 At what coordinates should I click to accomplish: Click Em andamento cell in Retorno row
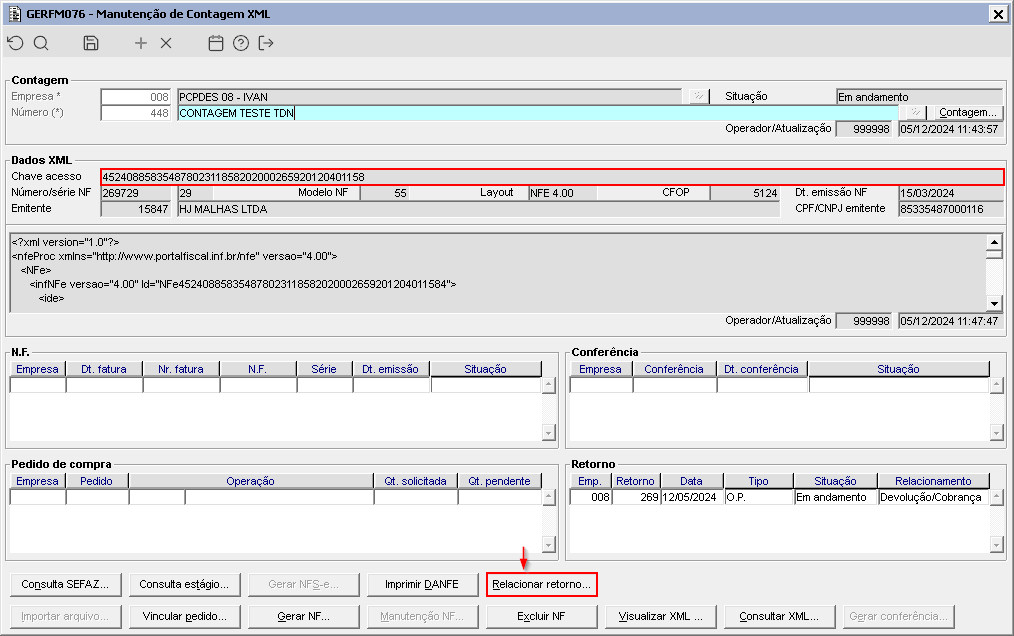tap(836, 498)
